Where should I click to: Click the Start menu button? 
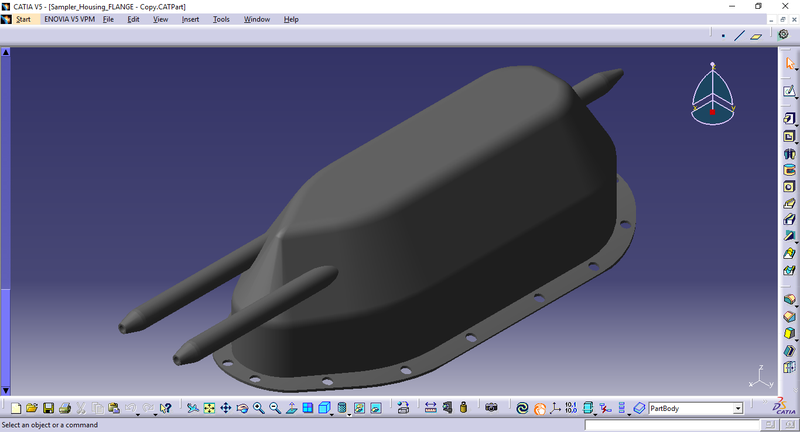(x=23, y=19)
